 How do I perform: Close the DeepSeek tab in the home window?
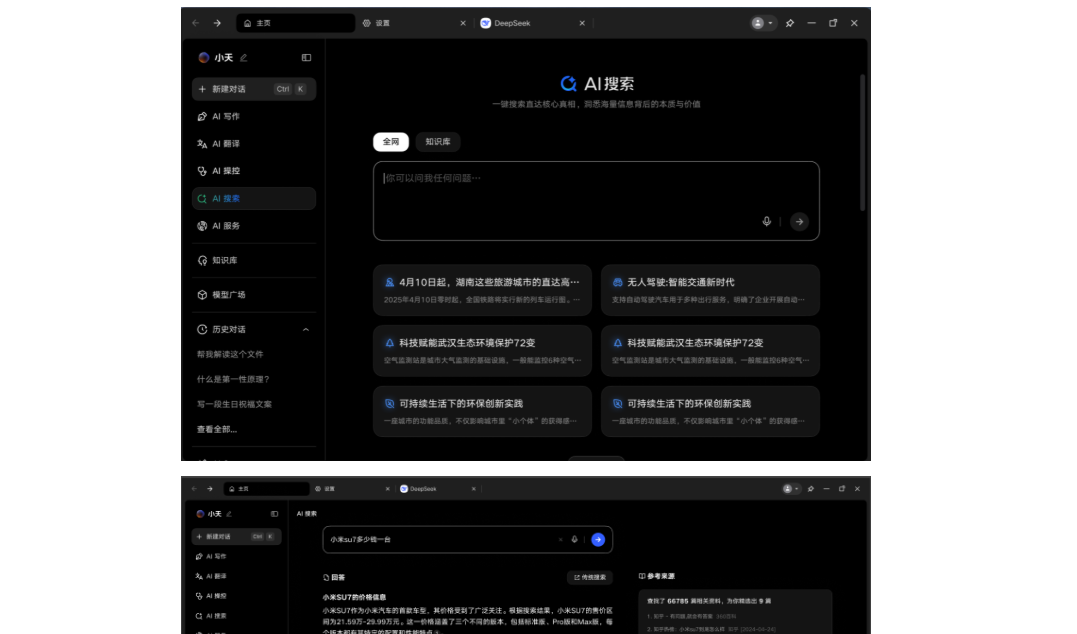click(x=582, y=23)
